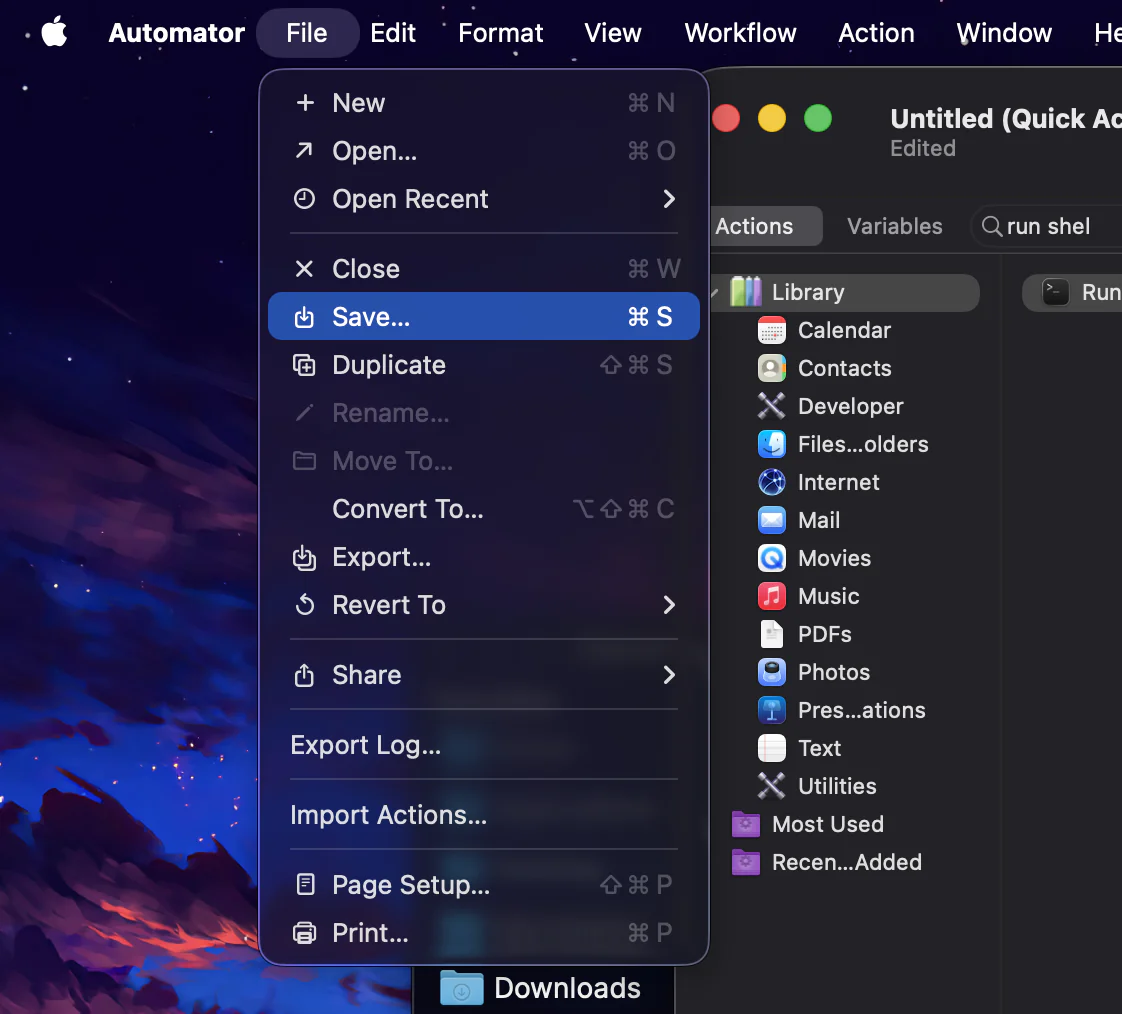Collapse the Library disclosure arrow
Image resolution: width=1122 pixels, height=1014 pixels.
pos(715,292)
